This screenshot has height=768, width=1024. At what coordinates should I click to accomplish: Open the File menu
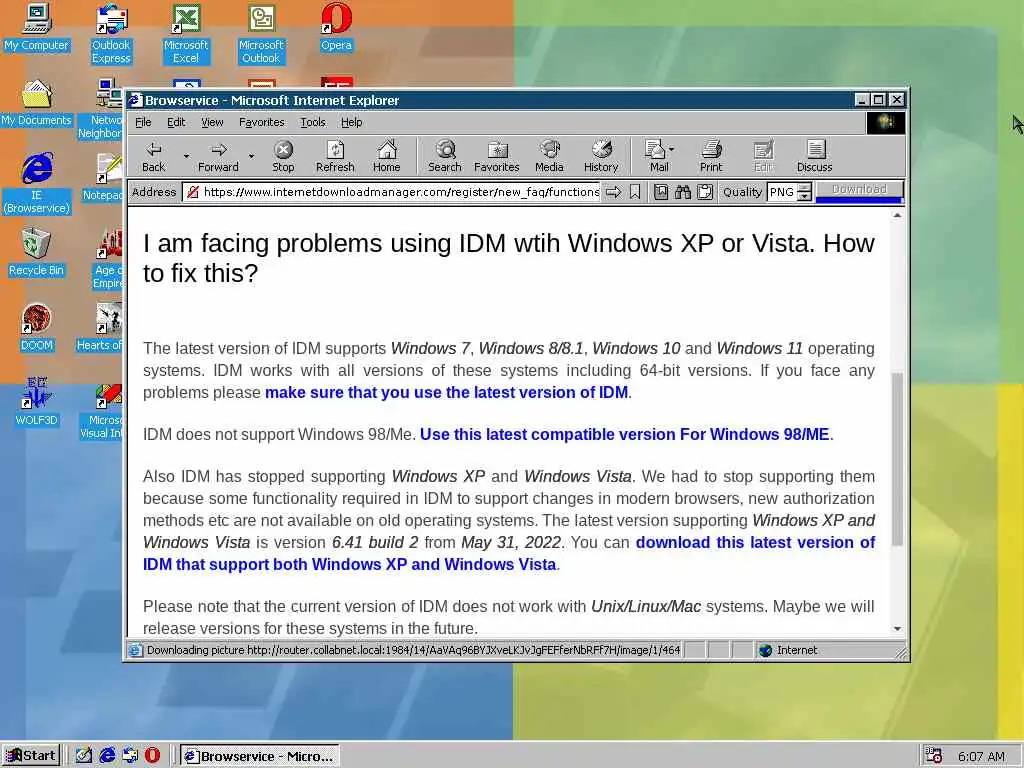pos(143,122)
